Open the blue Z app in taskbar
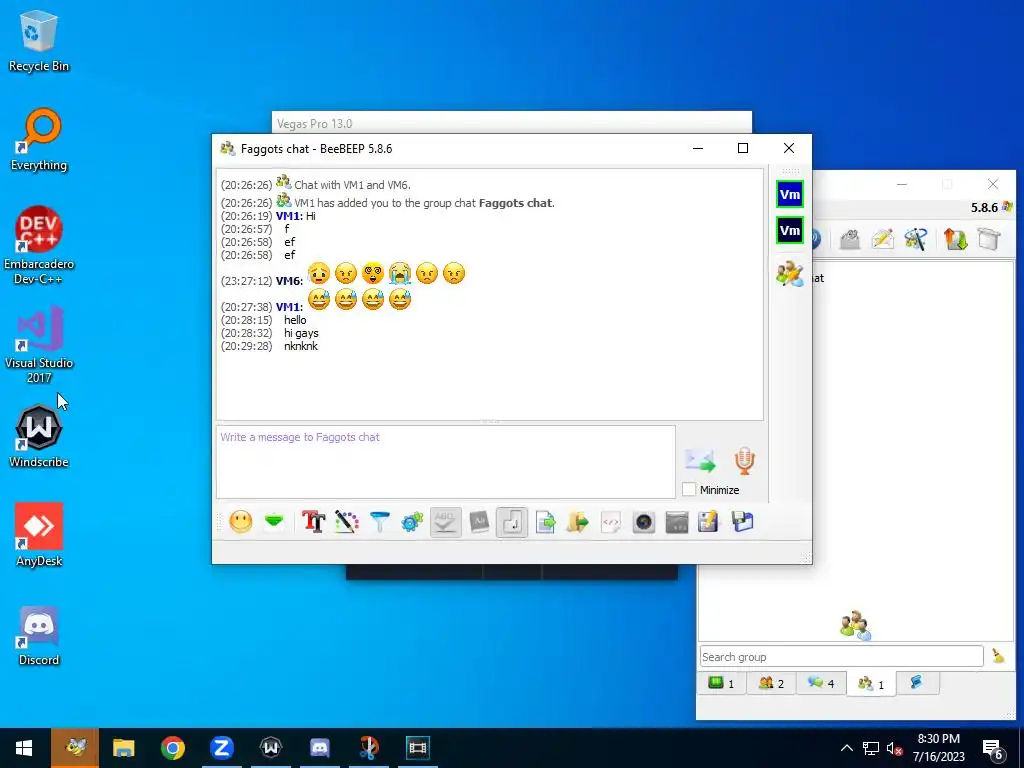 point(221,748)
